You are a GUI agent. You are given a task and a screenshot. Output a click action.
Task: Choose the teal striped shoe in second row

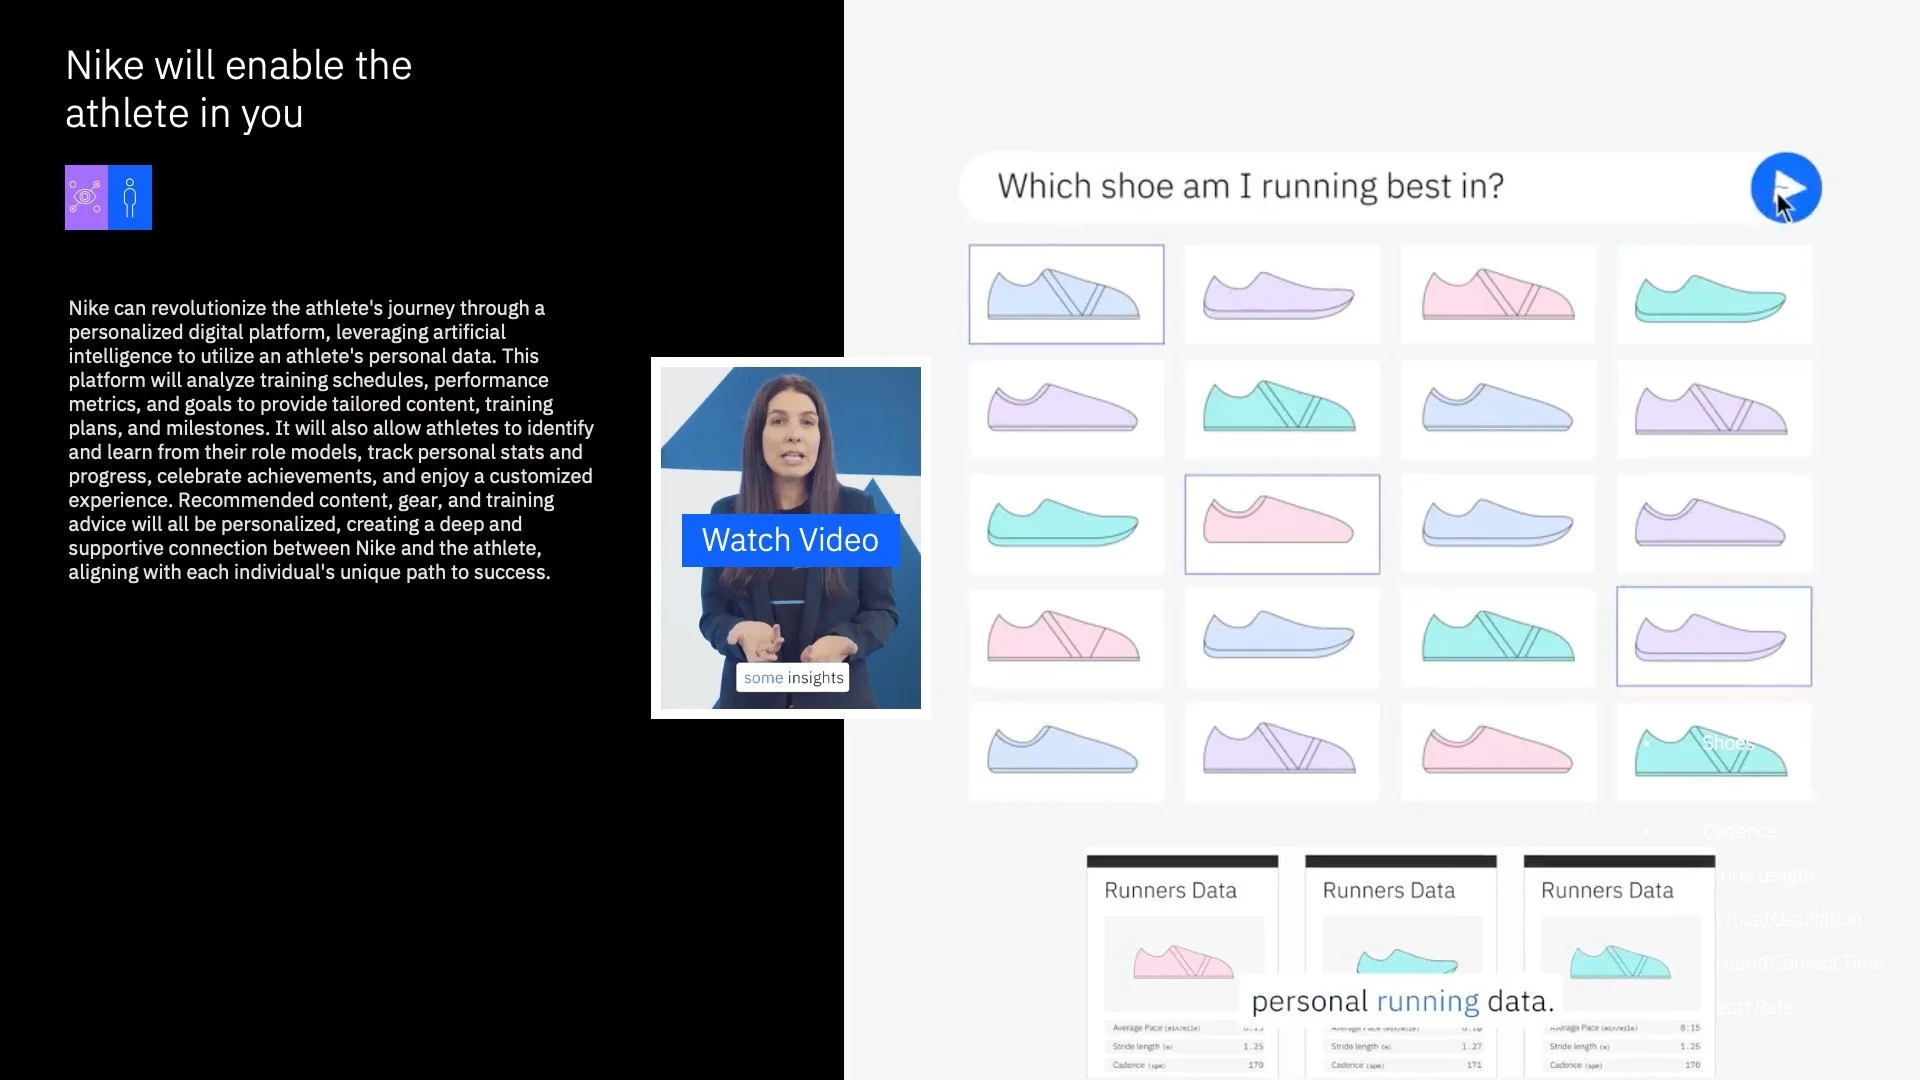pyautogui.click(x=1281, y=409)
